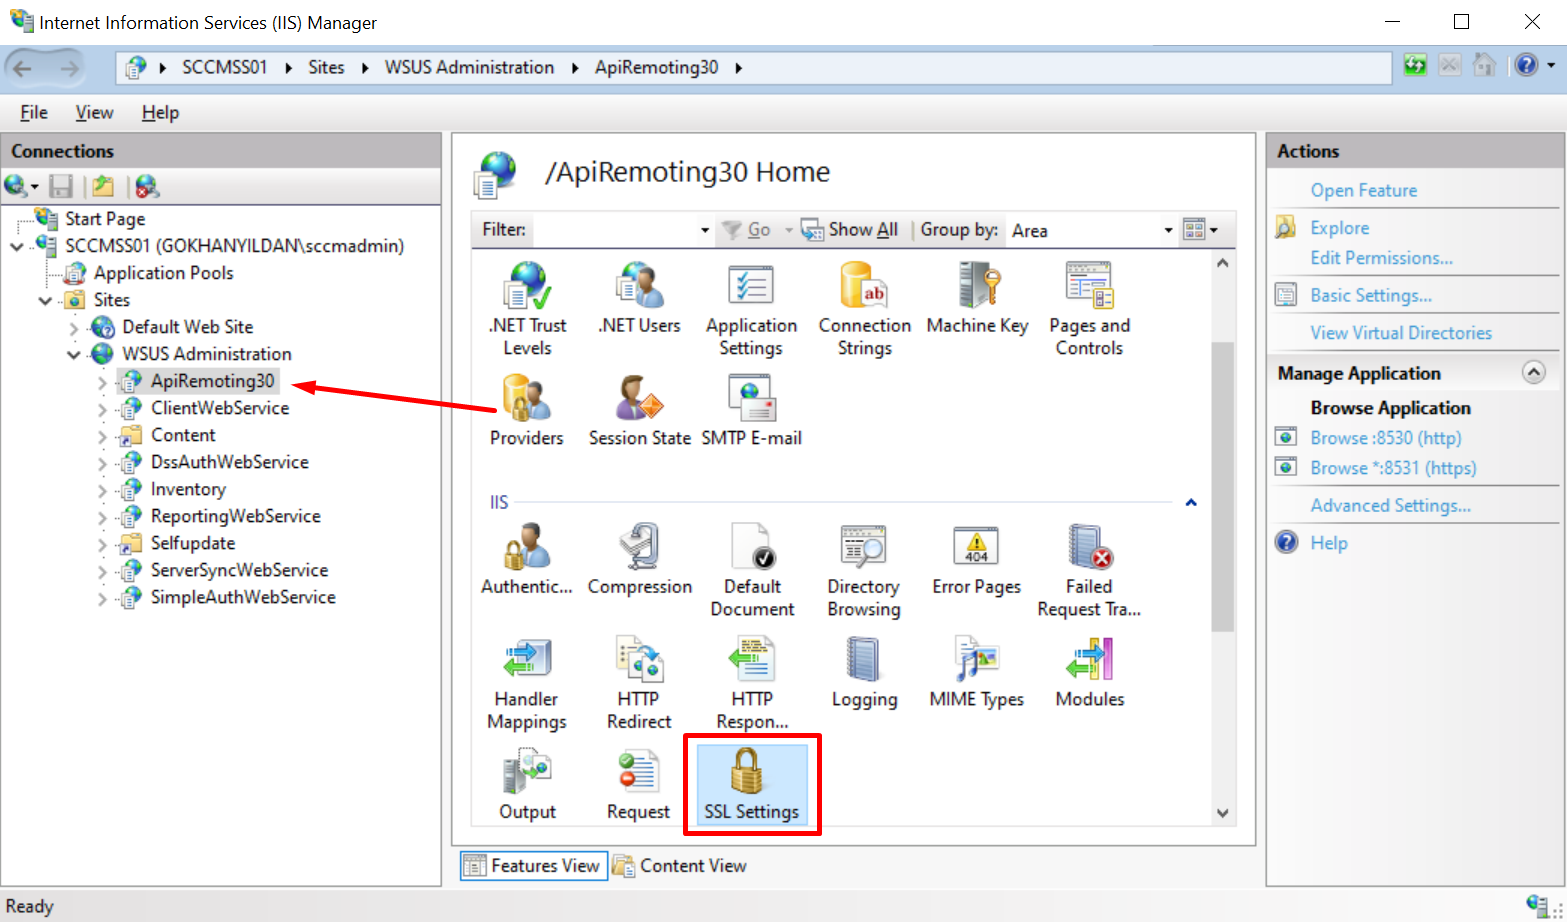
Task: Open the Output Caching feature
Action: click(527, 786)
